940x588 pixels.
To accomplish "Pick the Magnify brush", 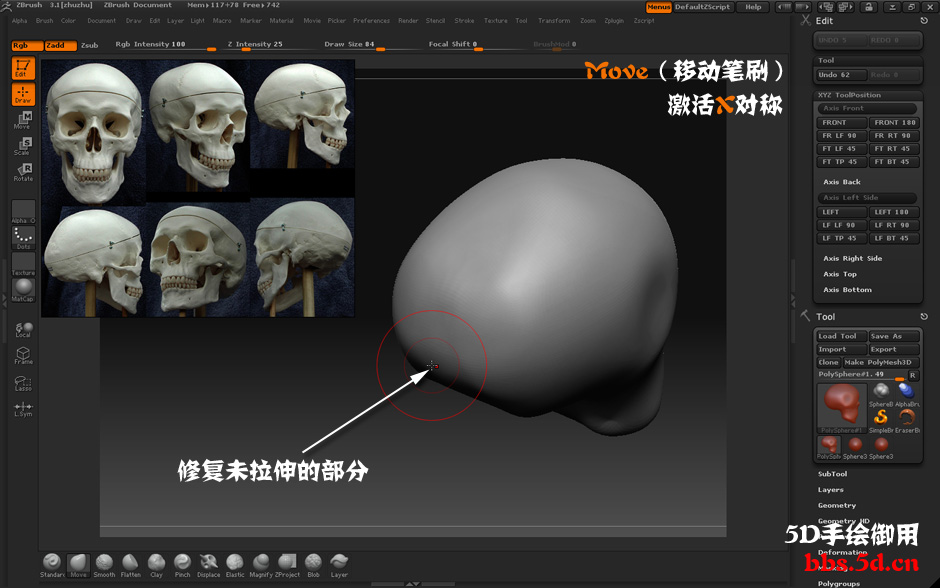I will pos(261,565).
